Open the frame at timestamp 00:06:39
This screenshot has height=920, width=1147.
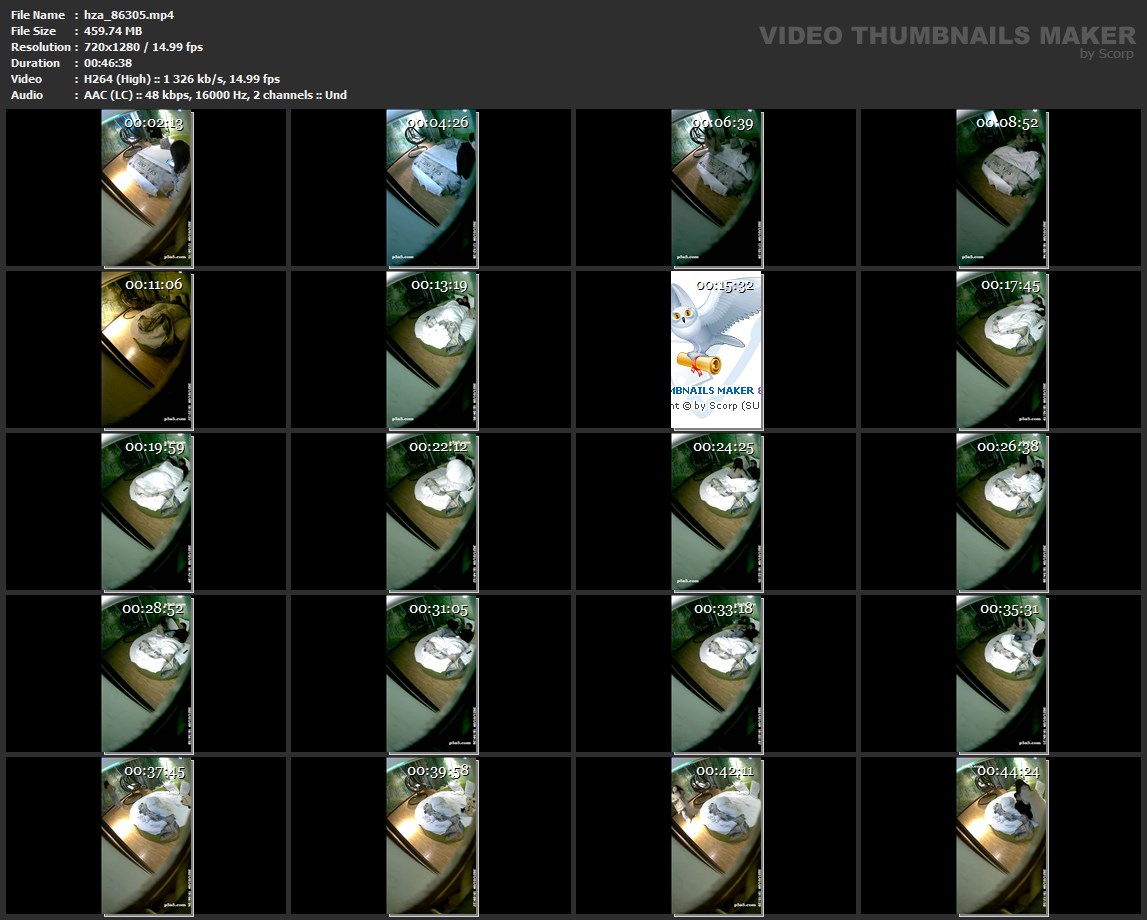pyautogui.click(x=717, y=188)
